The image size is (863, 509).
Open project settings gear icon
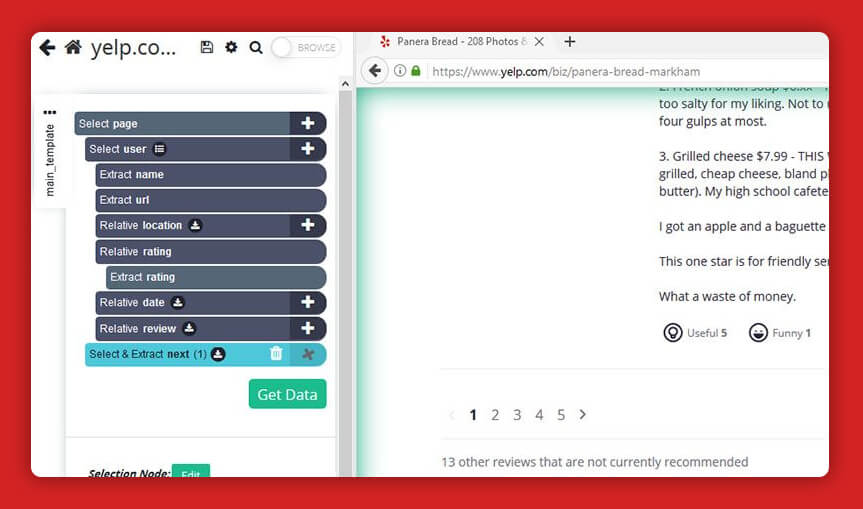[x=231, y=47]
